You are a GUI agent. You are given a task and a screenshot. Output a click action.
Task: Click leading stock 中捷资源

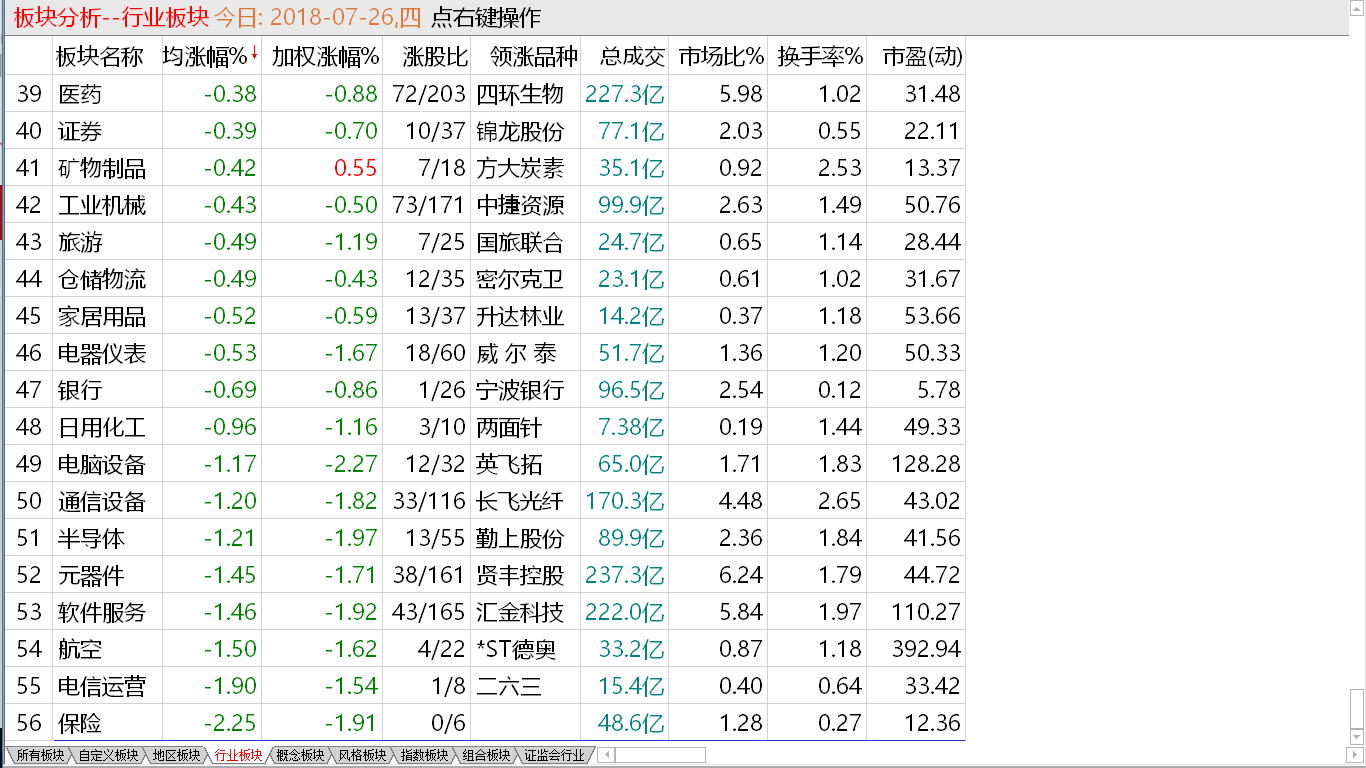520,205
